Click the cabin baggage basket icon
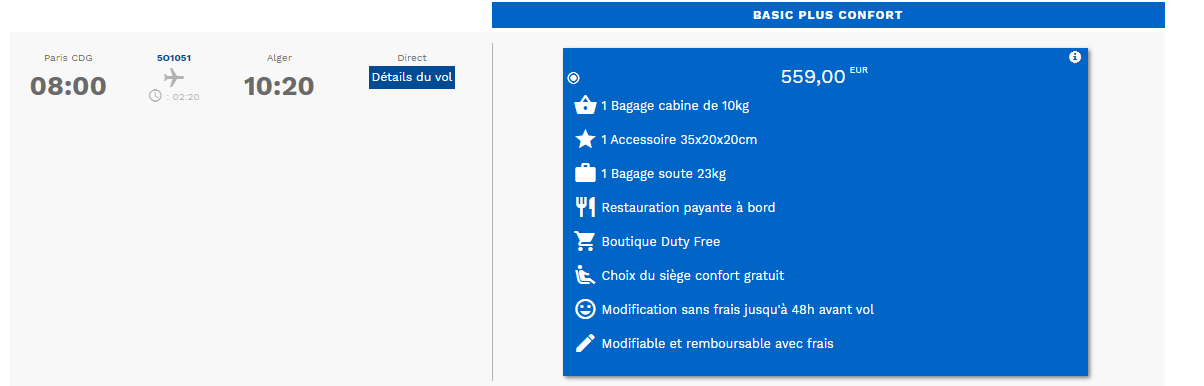The width and height of the screenshot is (1204, 386). [x=585, y=105]
